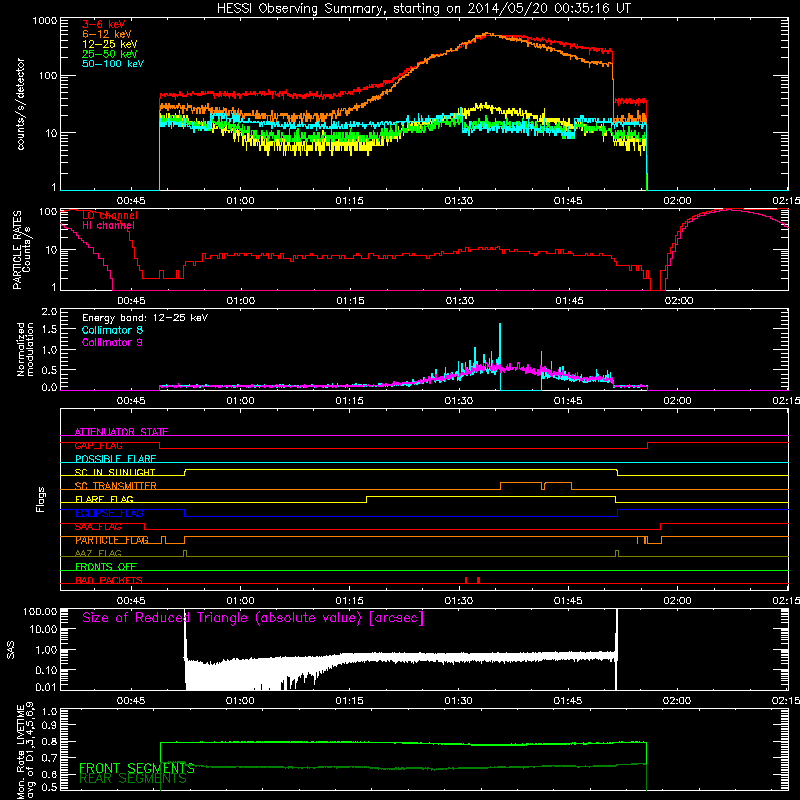Select the 6-12 keV legend label
Image resolution: width=800 pixels, height=800 pixels.
107,34
